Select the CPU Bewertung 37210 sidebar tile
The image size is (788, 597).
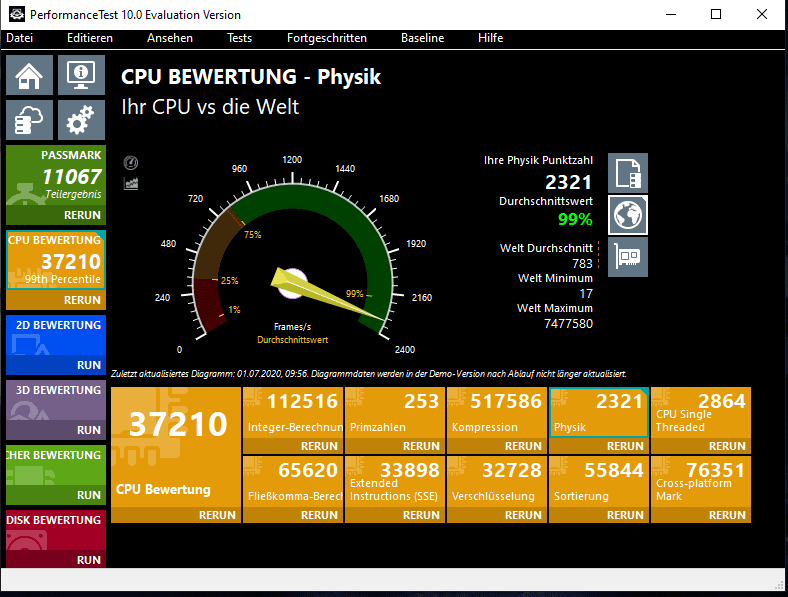tap(56, 260)
